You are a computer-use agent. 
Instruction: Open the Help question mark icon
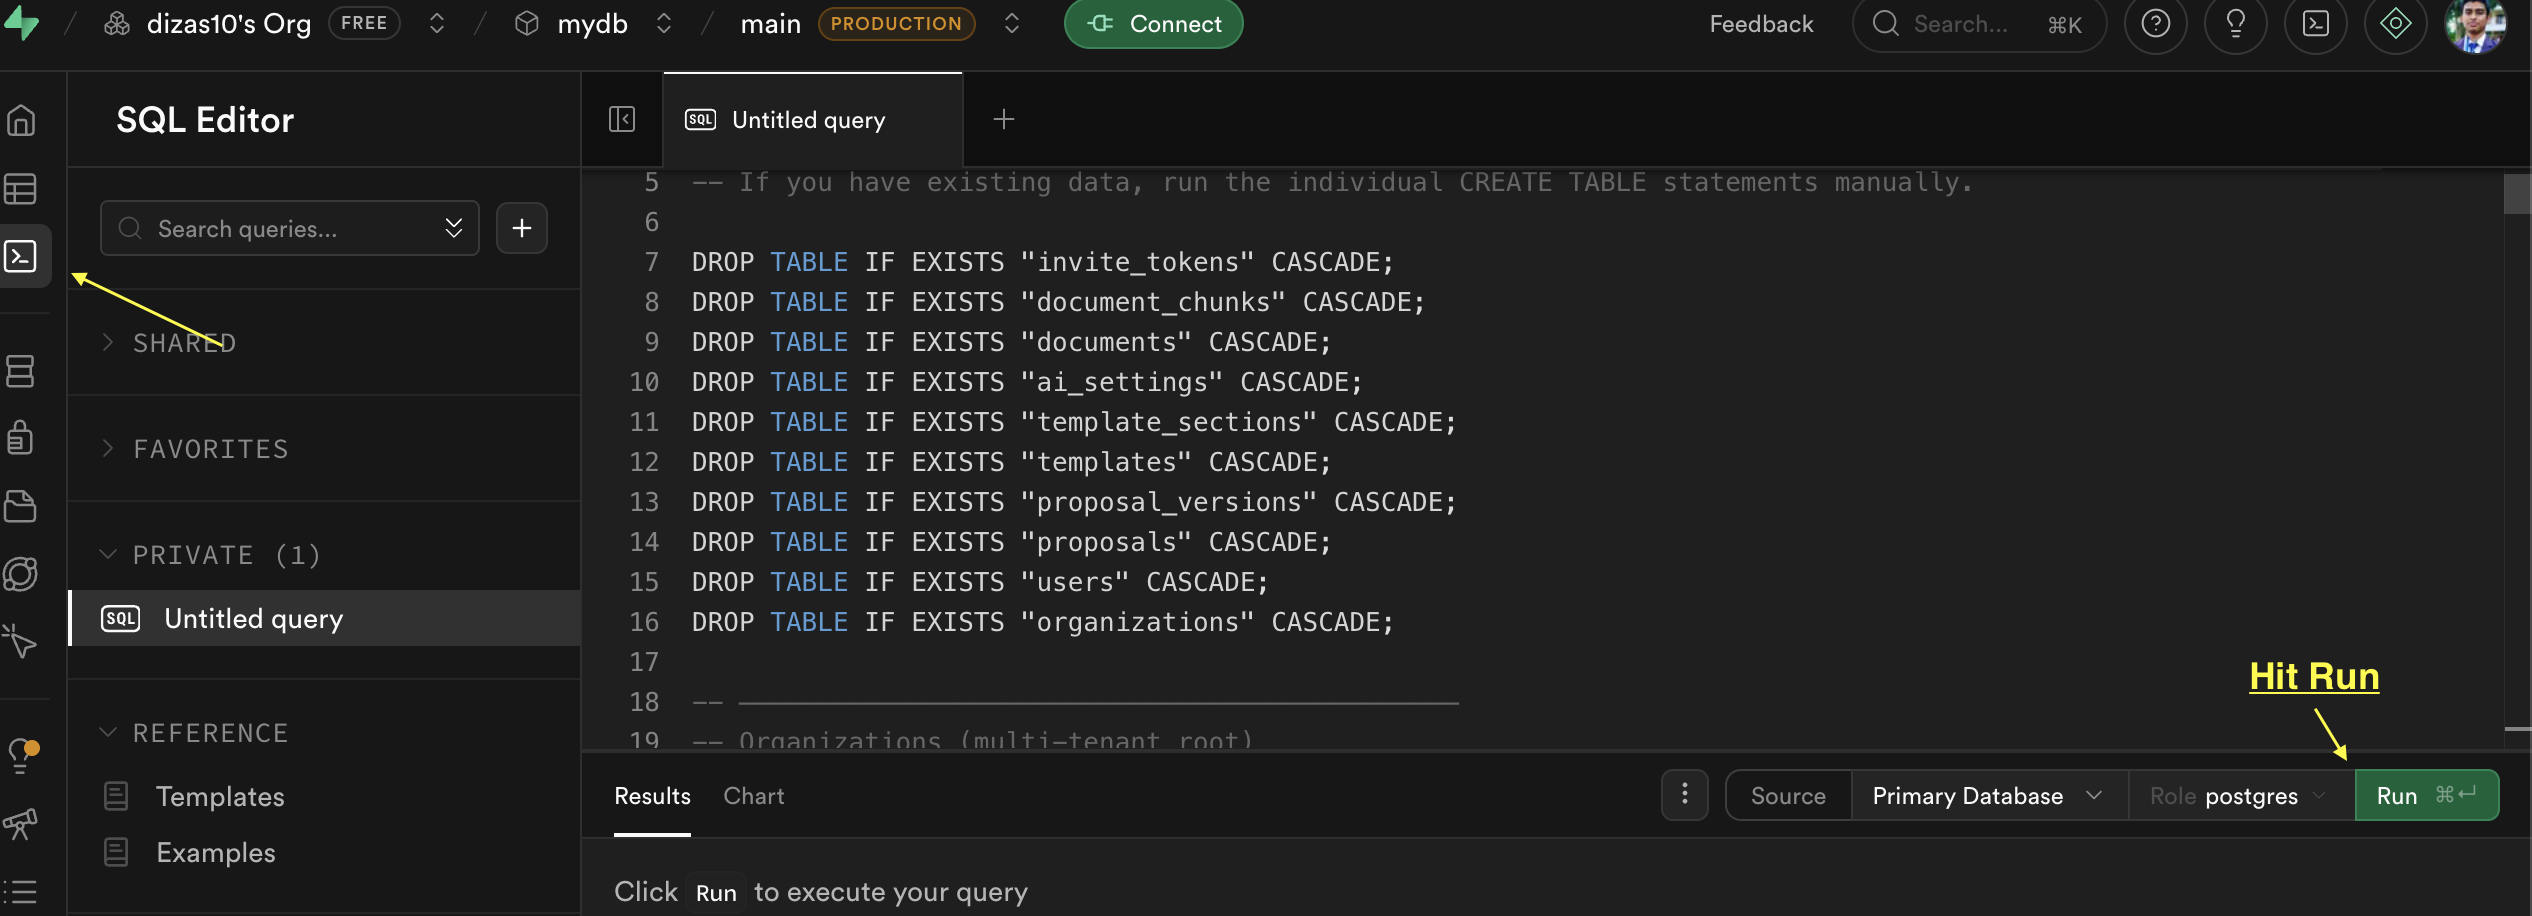pos(2156,23)
